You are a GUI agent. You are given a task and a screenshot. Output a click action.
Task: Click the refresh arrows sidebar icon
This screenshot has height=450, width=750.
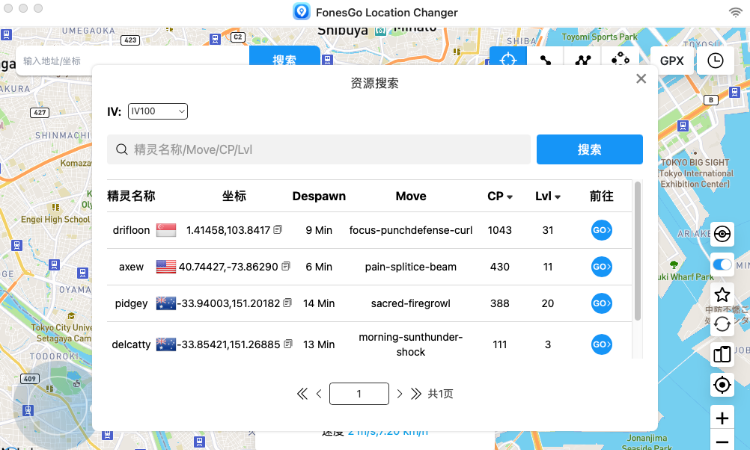722,325
